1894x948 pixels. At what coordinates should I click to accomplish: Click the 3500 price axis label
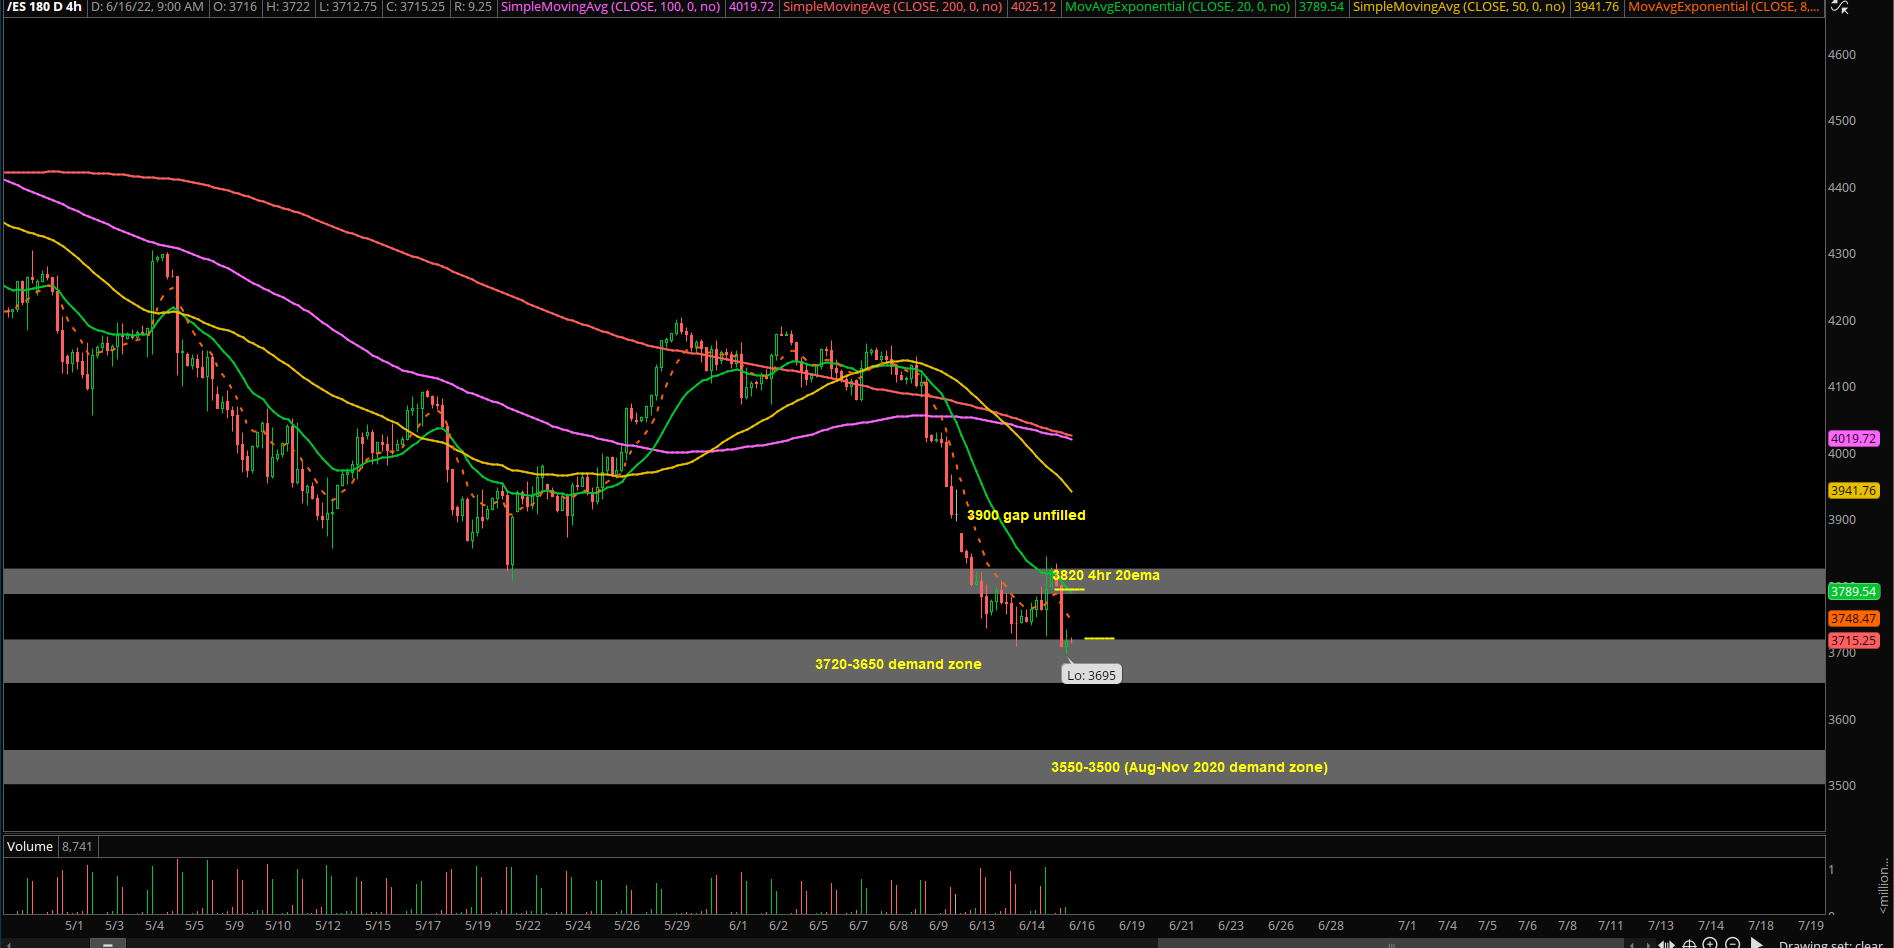[x=1842, y=786]
